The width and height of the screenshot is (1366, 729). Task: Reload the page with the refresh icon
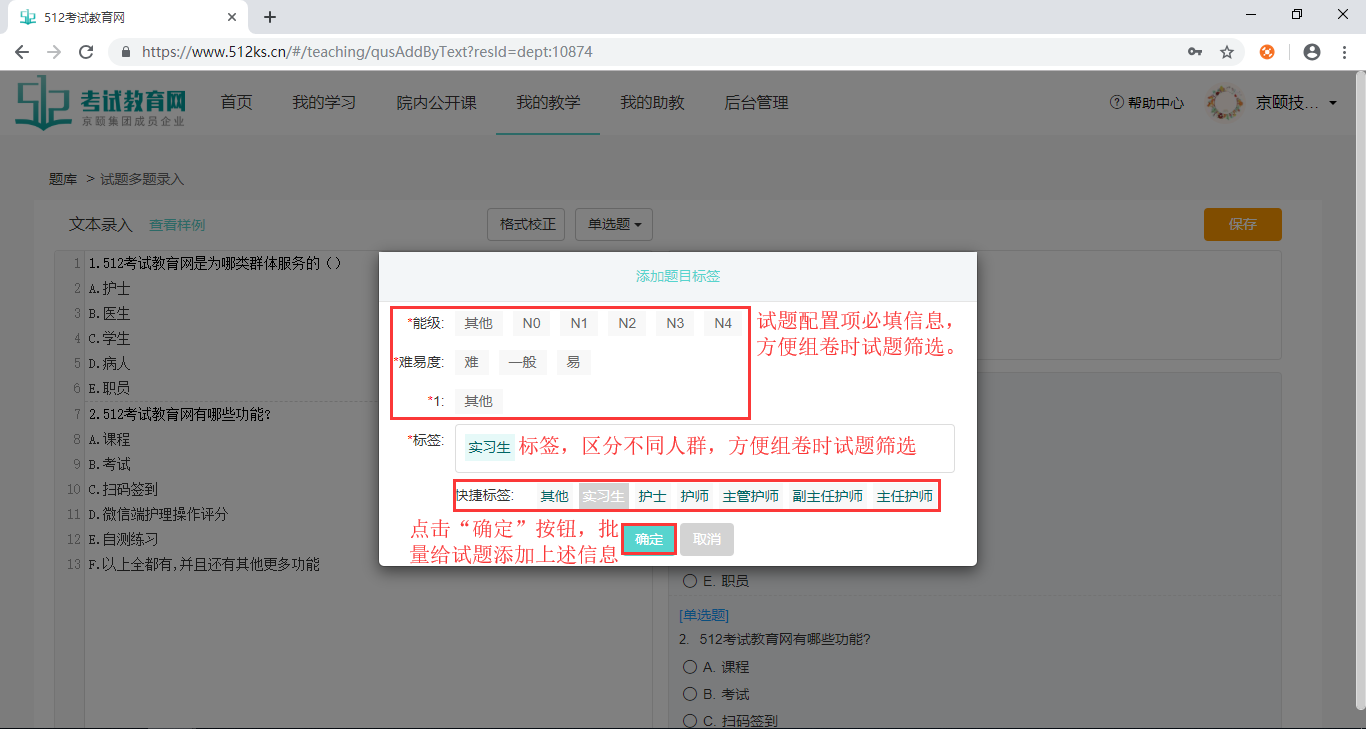[86, 52]
